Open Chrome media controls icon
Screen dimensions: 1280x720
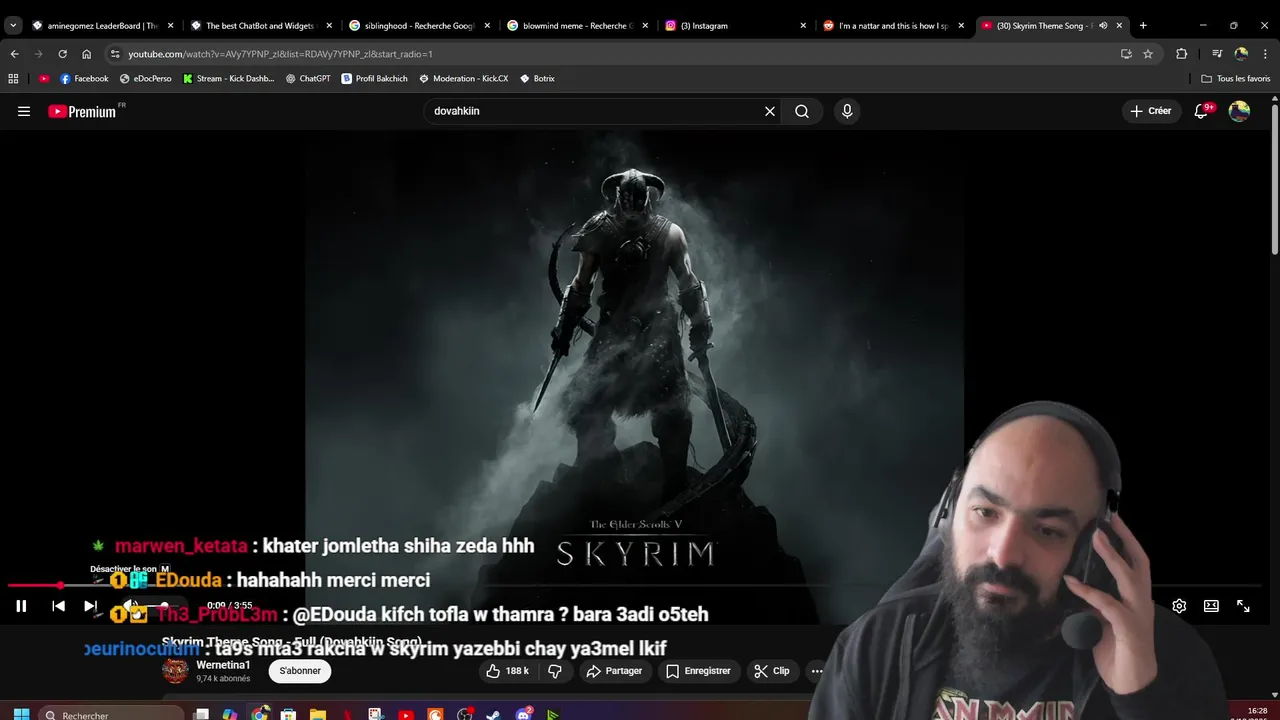click(x=1216, y=54)
